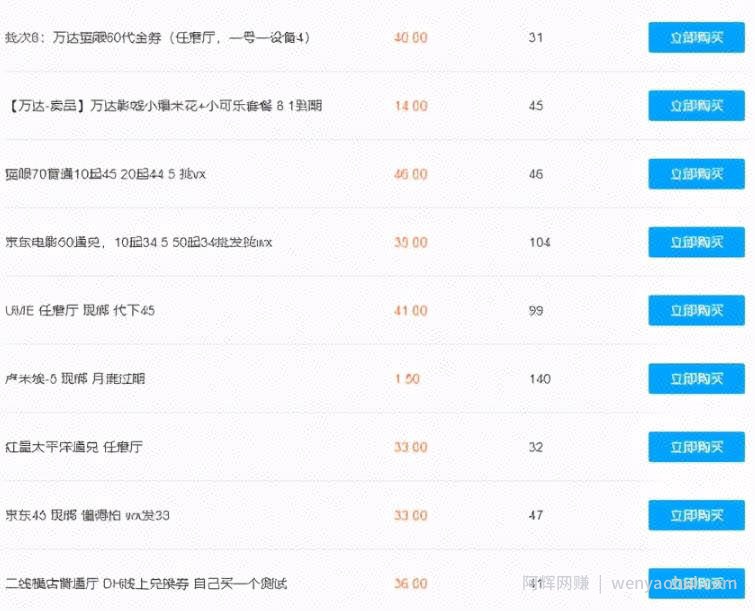Buy the 【万达-卖品】 popcorn and cola combo
755x611 pixels.
[696, 105]
